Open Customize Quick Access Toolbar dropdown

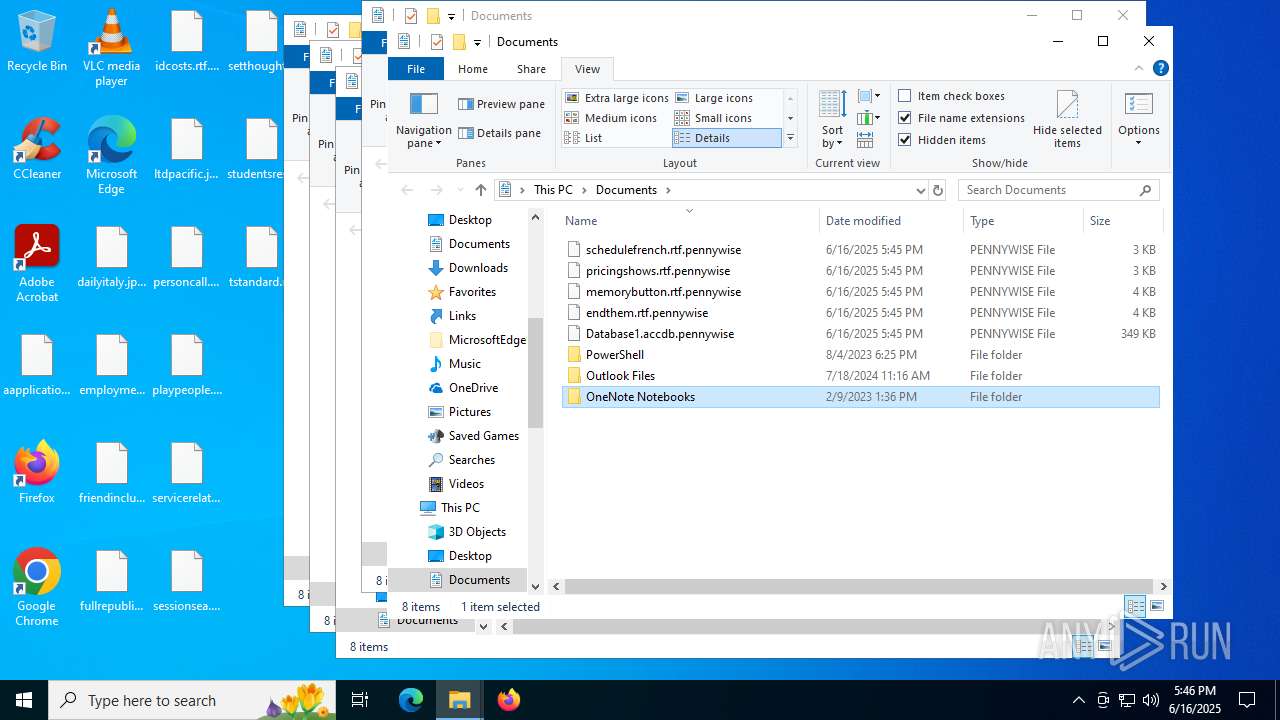477,42
